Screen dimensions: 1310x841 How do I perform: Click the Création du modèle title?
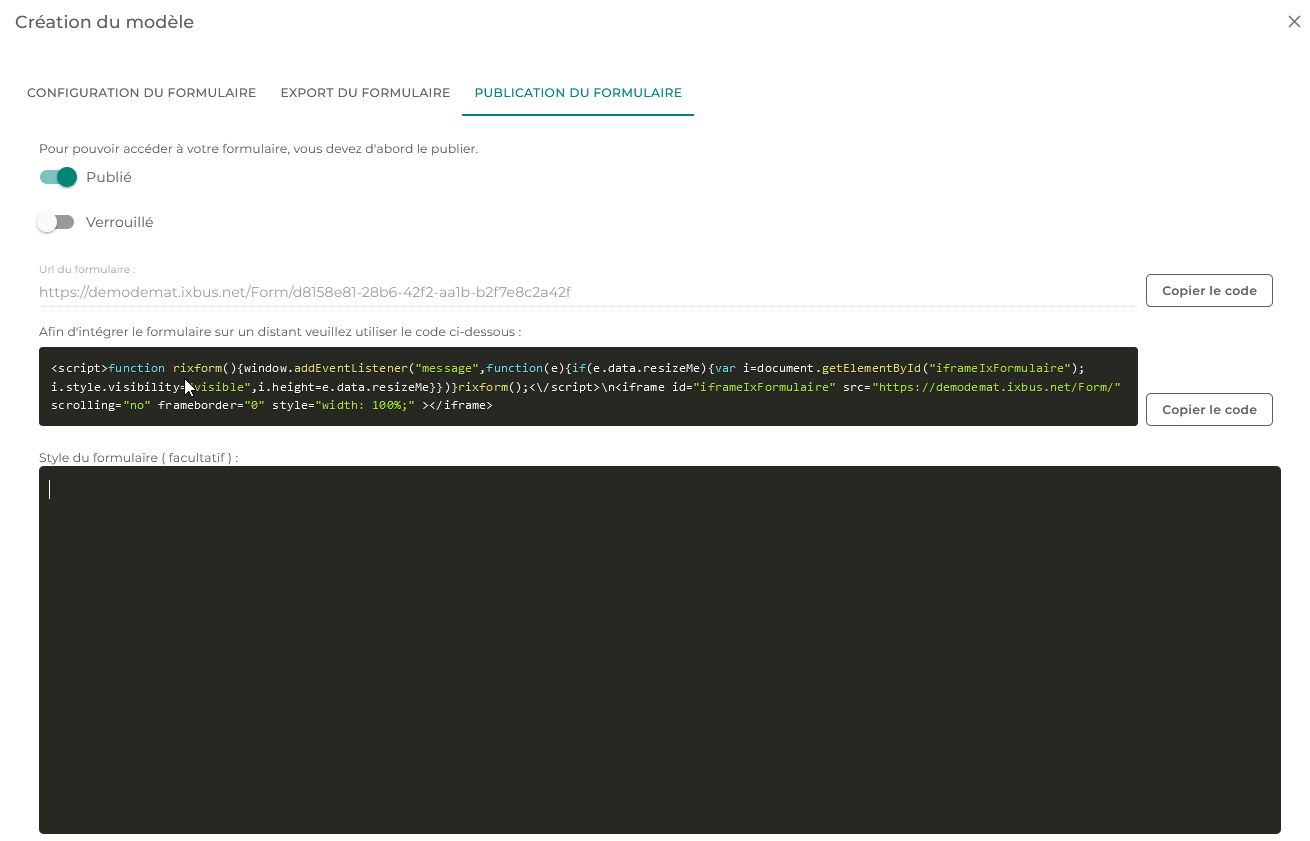(x=105, y=22)
